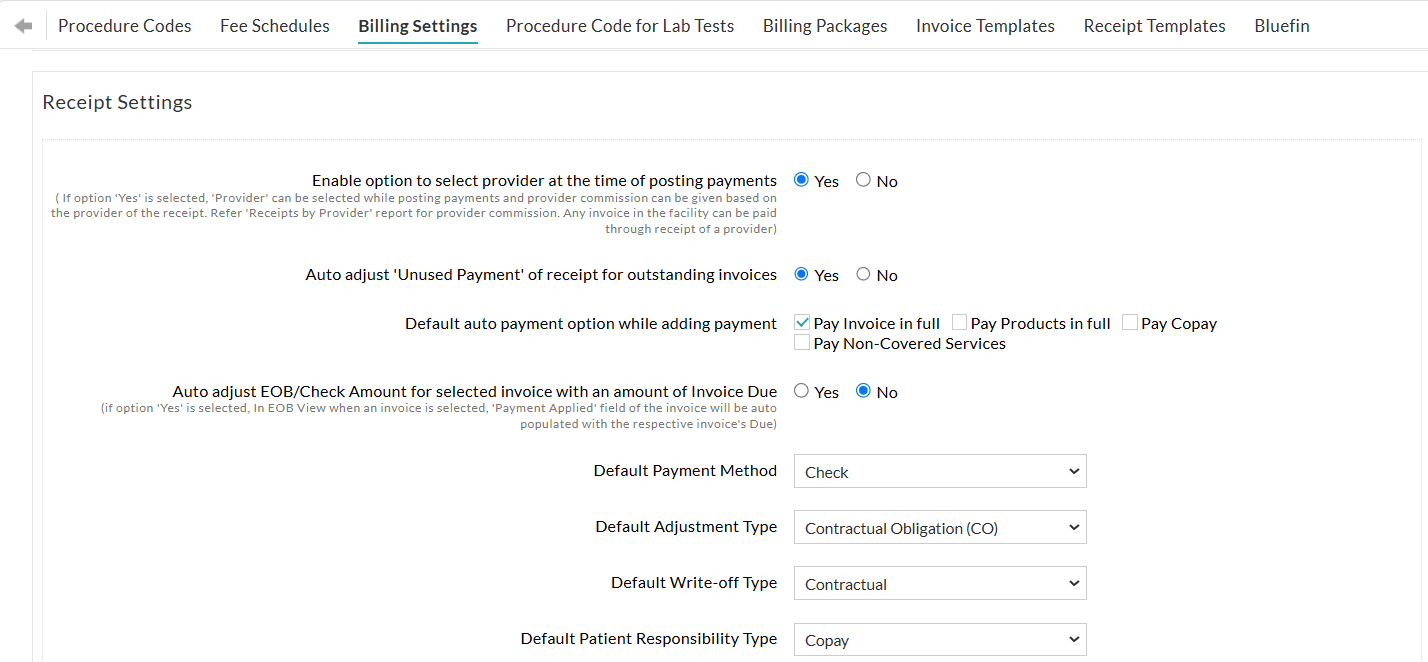The height and width of the screenshot is (662, 1428).
Task: Select Yes for auto adjust EOB/Check Amount
Action: [x=801, y=391]
